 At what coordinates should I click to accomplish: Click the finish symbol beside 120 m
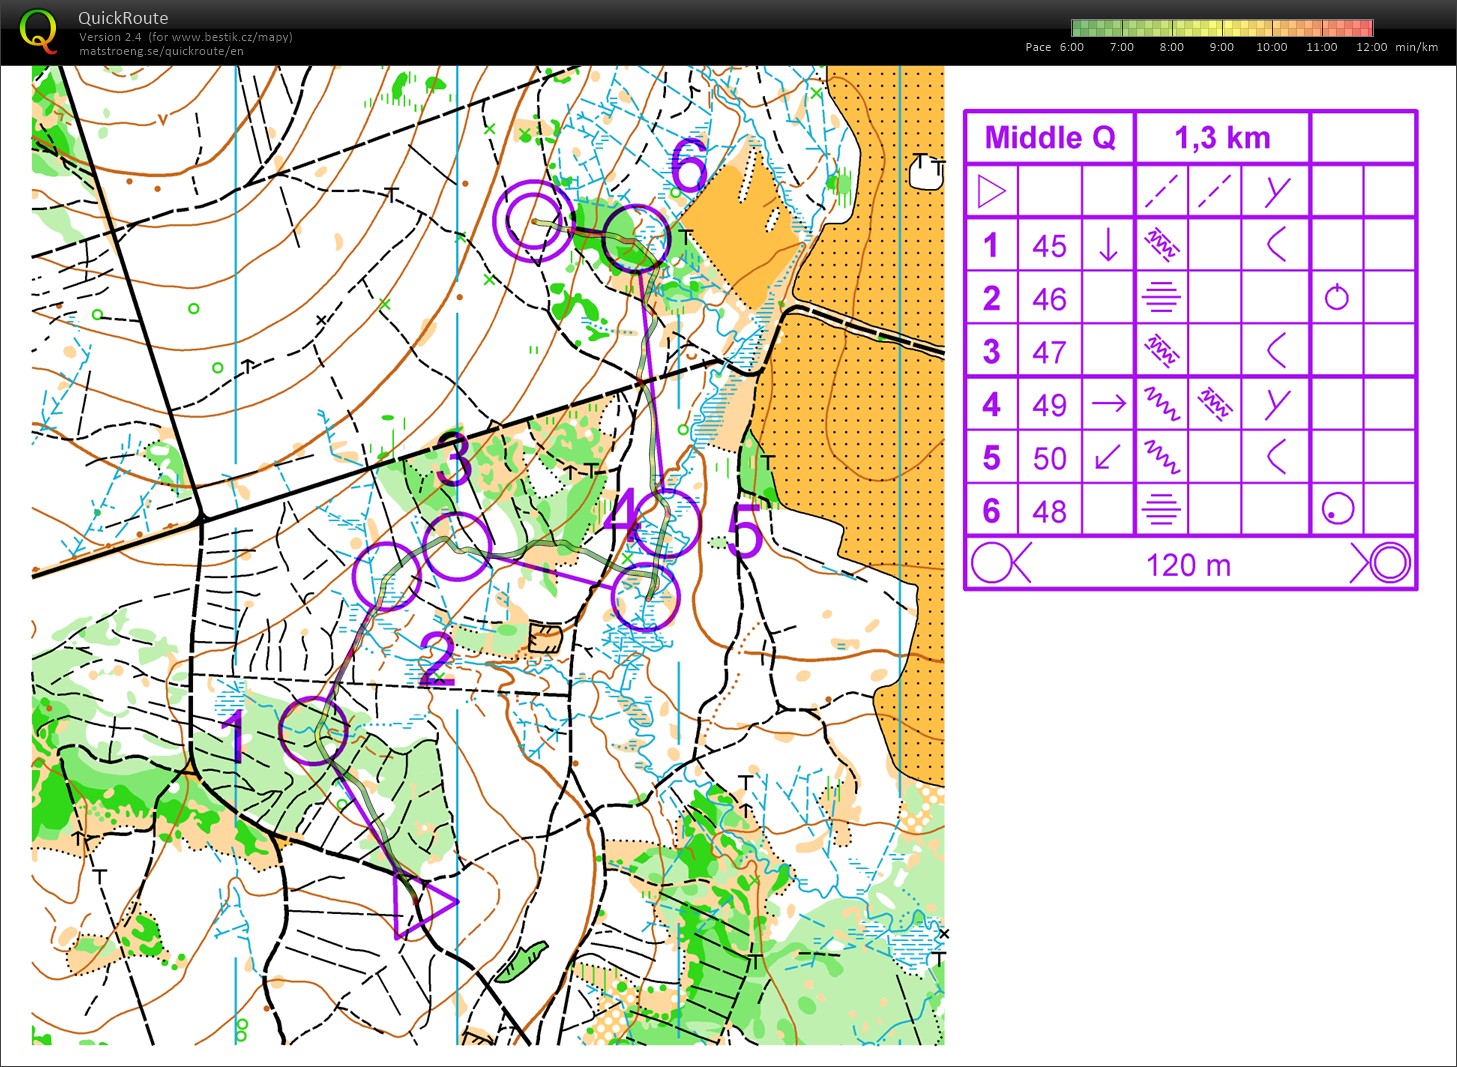click(1381, 563)
